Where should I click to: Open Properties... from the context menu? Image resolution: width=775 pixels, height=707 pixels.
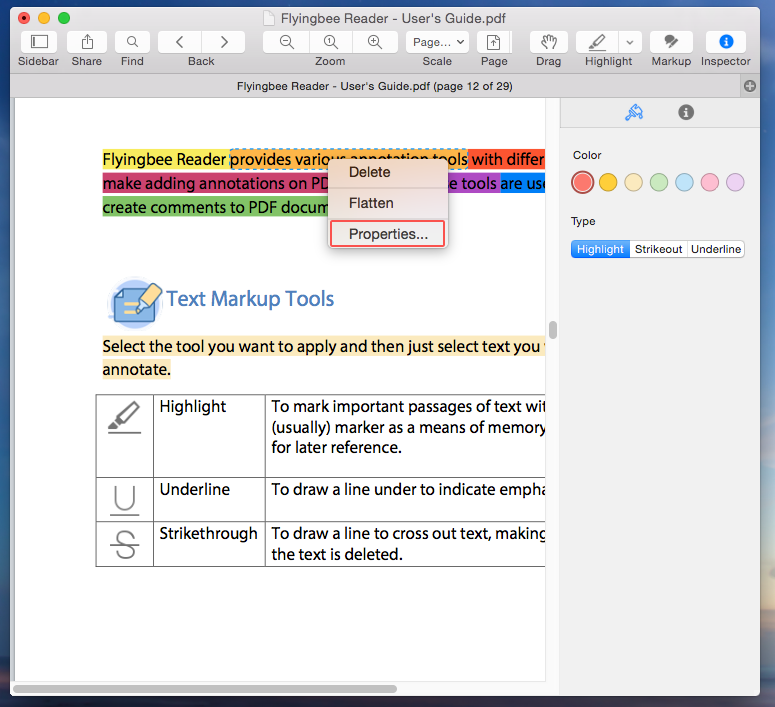point(388,234)
